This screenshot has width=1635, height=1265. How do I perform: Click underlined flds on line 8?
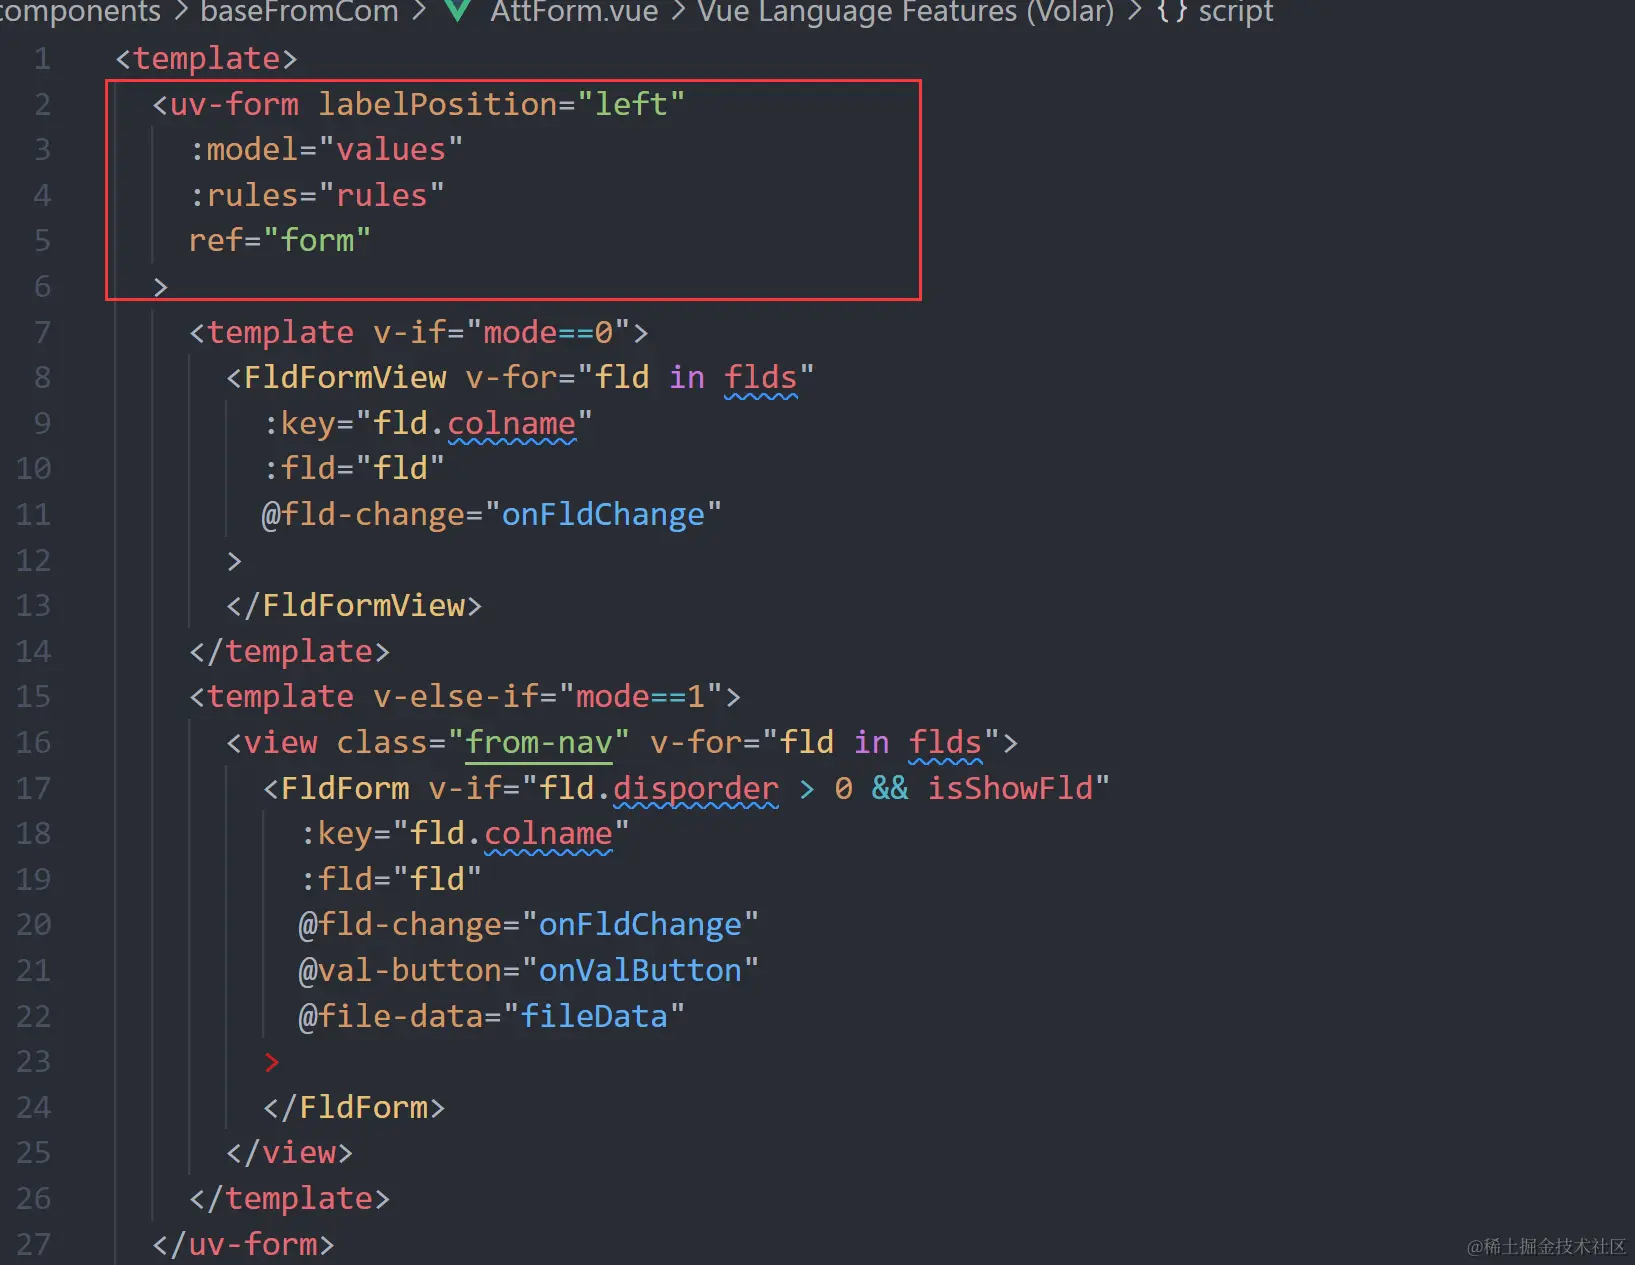coord(761,378)
